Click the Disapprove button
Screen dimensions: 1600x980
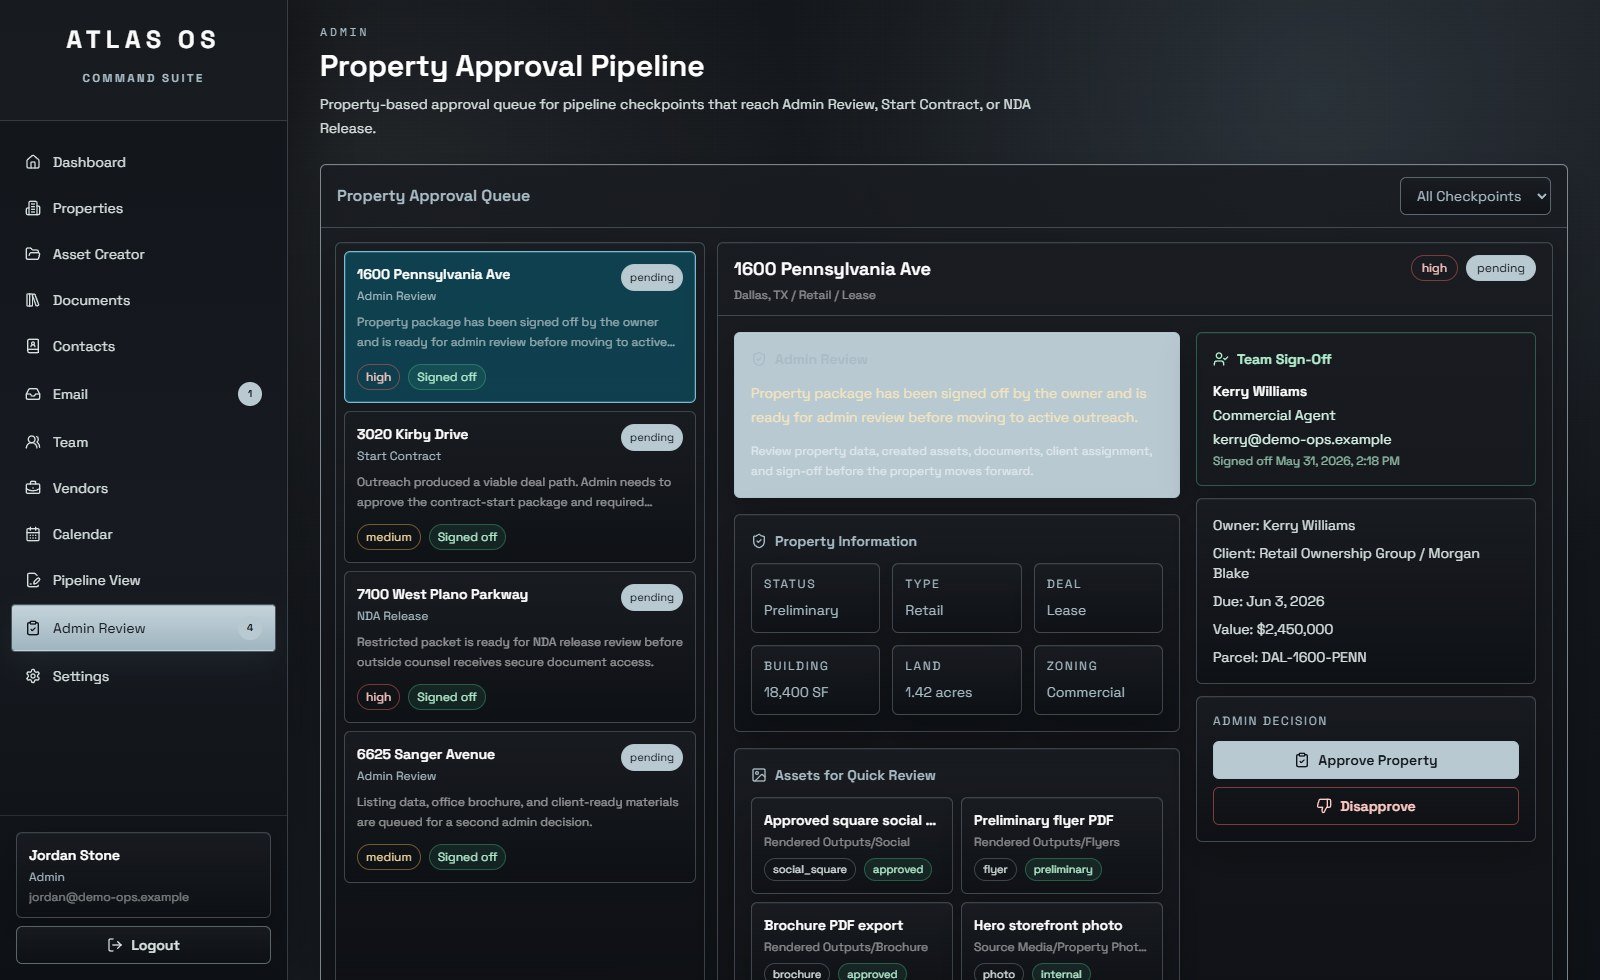[x=1365, y=806]
